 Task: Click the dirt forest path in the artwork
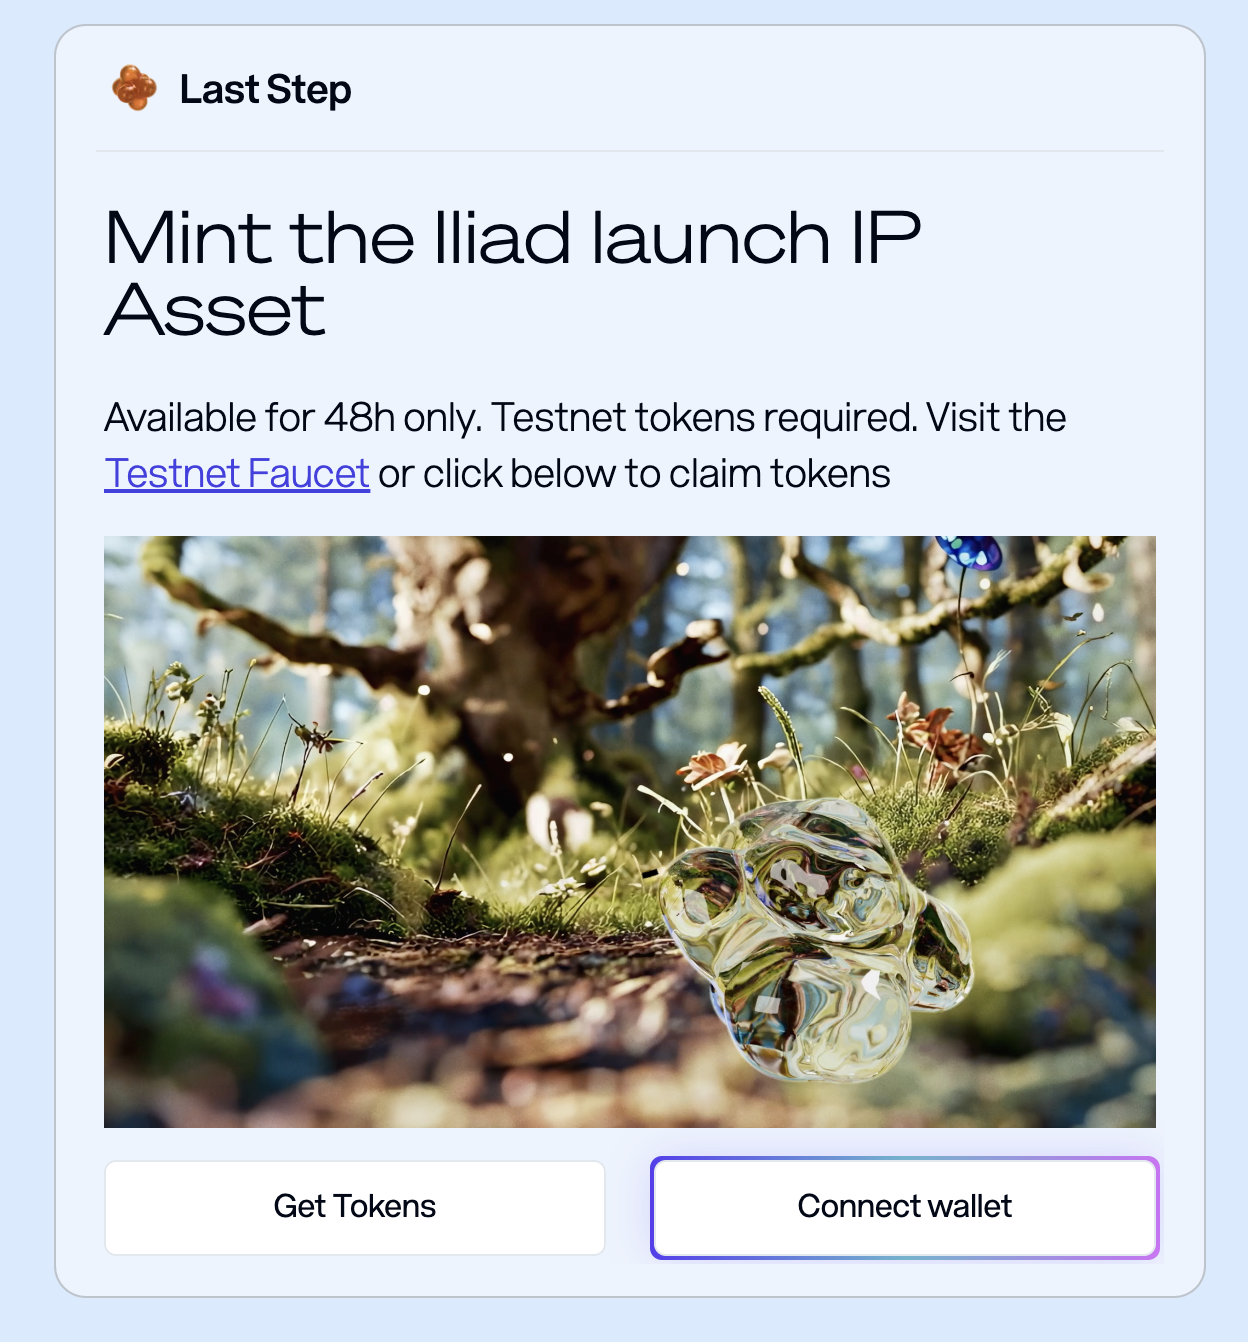[480, 1010]
